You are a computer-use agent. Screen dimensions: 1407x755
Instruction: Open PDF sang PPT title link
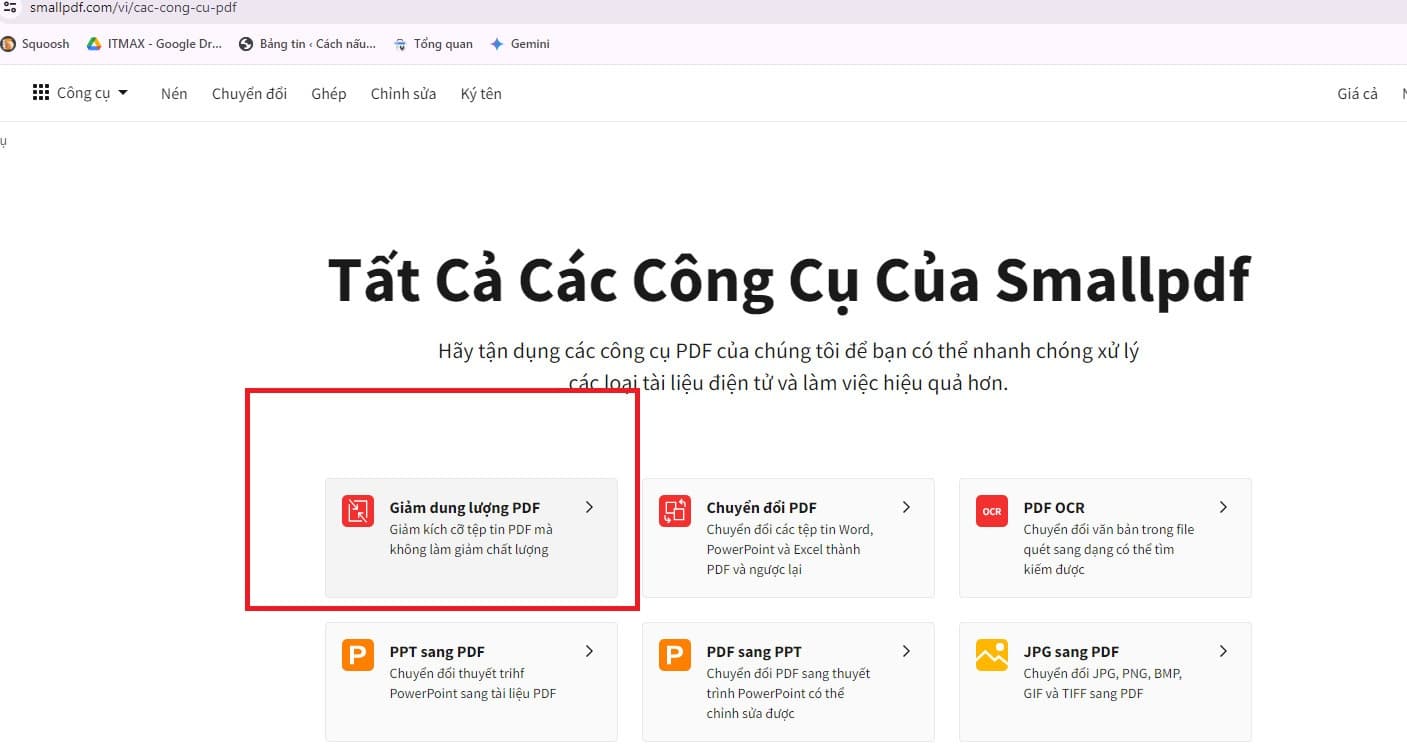tap(754, 652)
